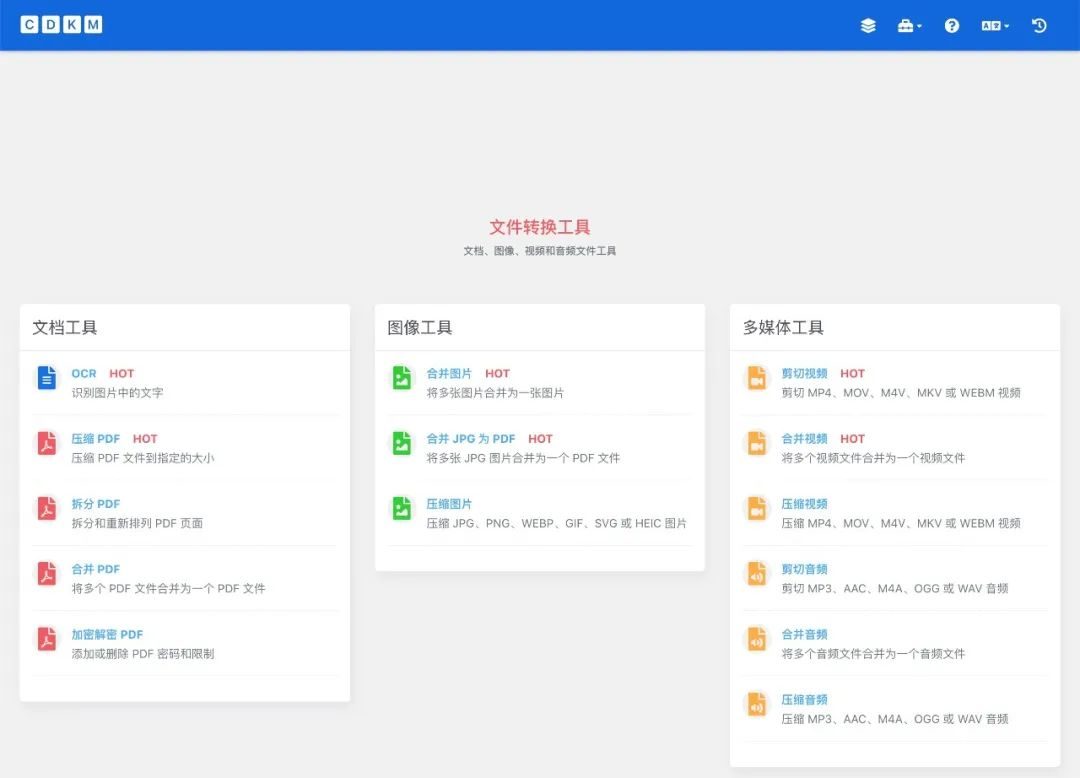Click the 图像工具 panel header
This screenshot has width=1080, height=778.
pyautogui.click(x=418, y=327)
